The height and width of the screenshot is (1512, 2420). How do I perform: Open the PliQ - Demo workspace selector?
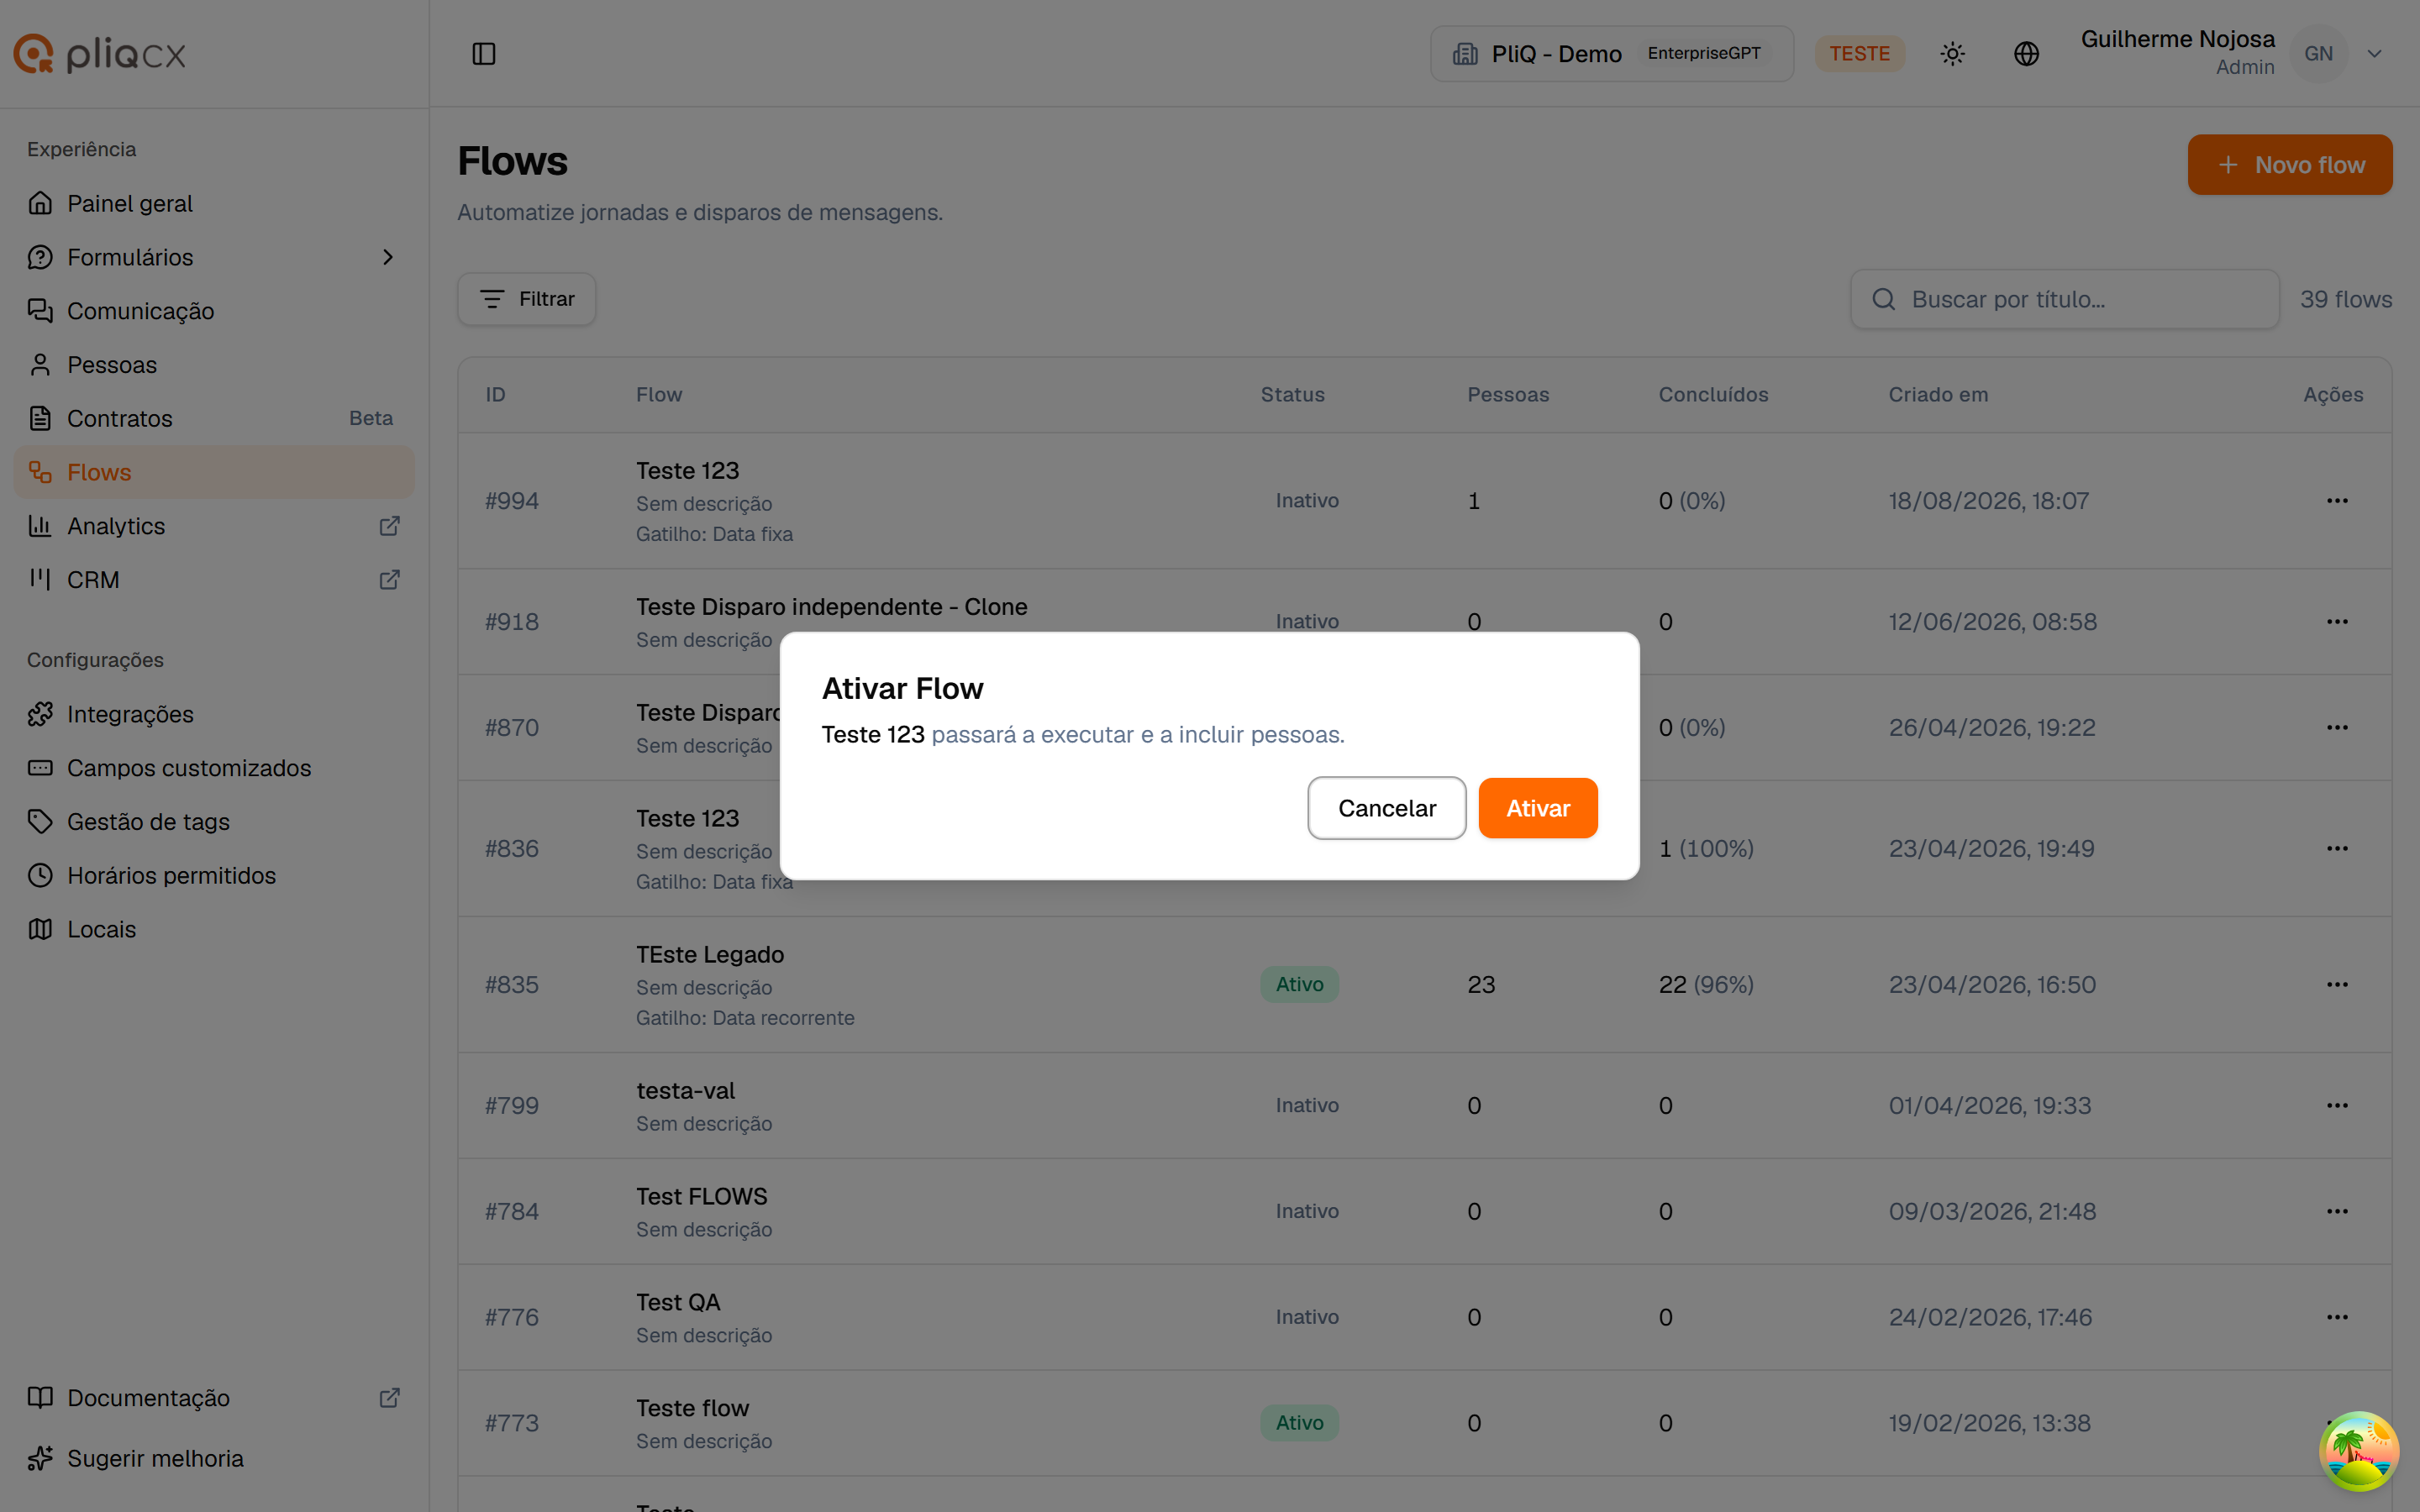[1611, 54]
